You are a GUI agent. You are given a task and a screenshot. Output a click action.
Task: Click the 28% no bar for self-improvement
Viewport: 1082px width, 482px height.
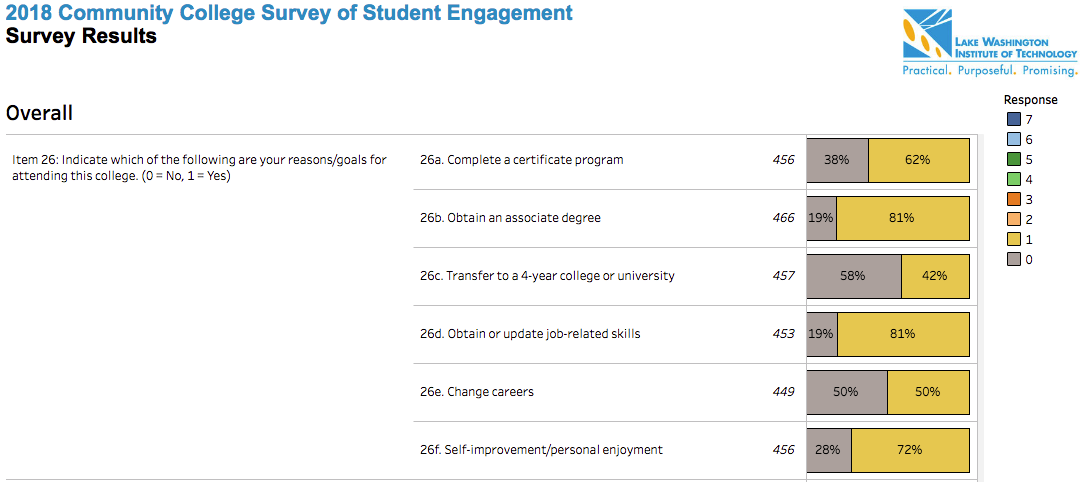(829, 450)
